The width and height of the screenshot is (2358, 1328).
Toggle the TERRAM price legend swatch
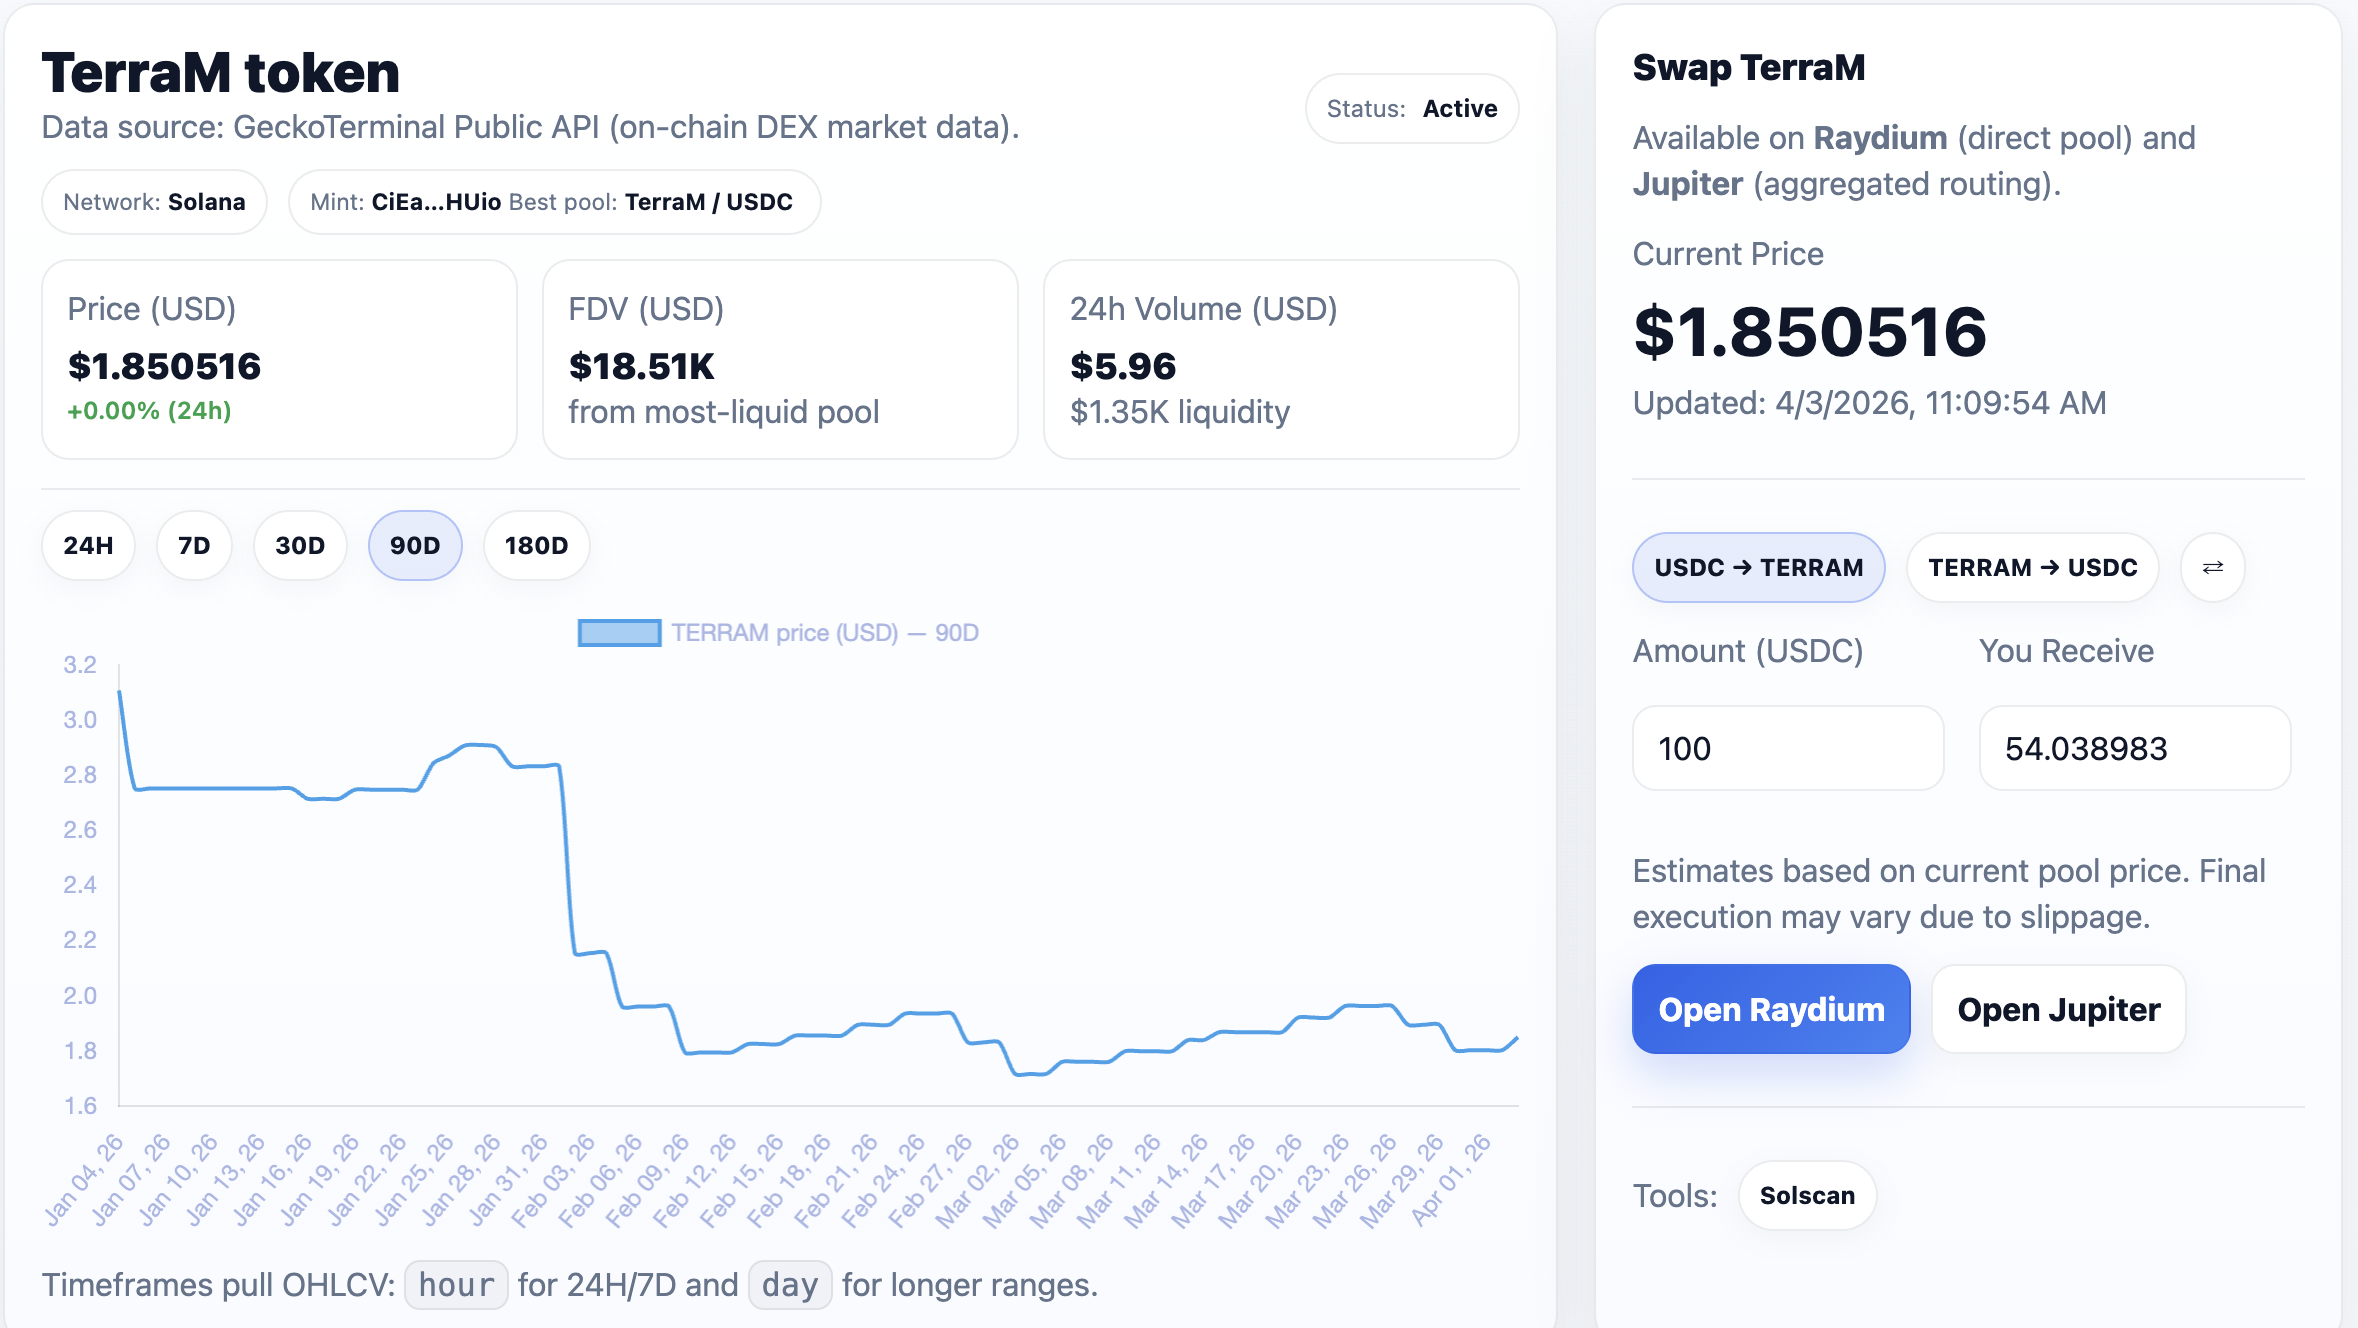(x=619, y=633)
